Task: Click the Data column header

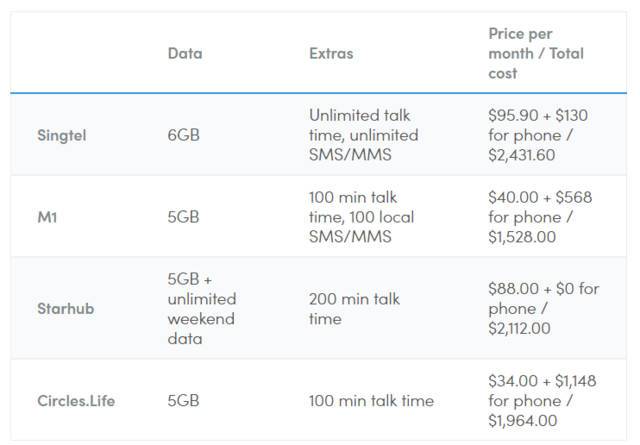Action: [183, 53]
